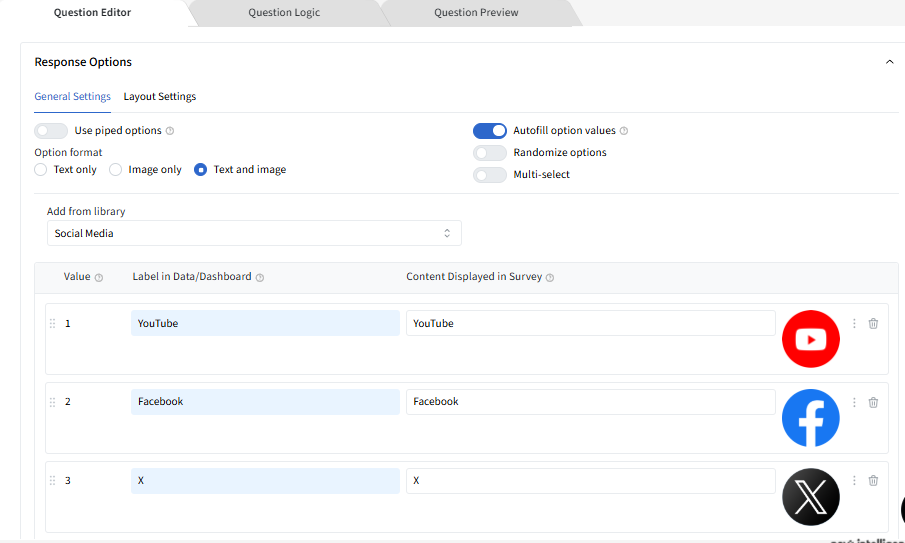Viewport: 905px width, 543px height.
Task: Select the Text only option format
Action: [x=41, y=170]
